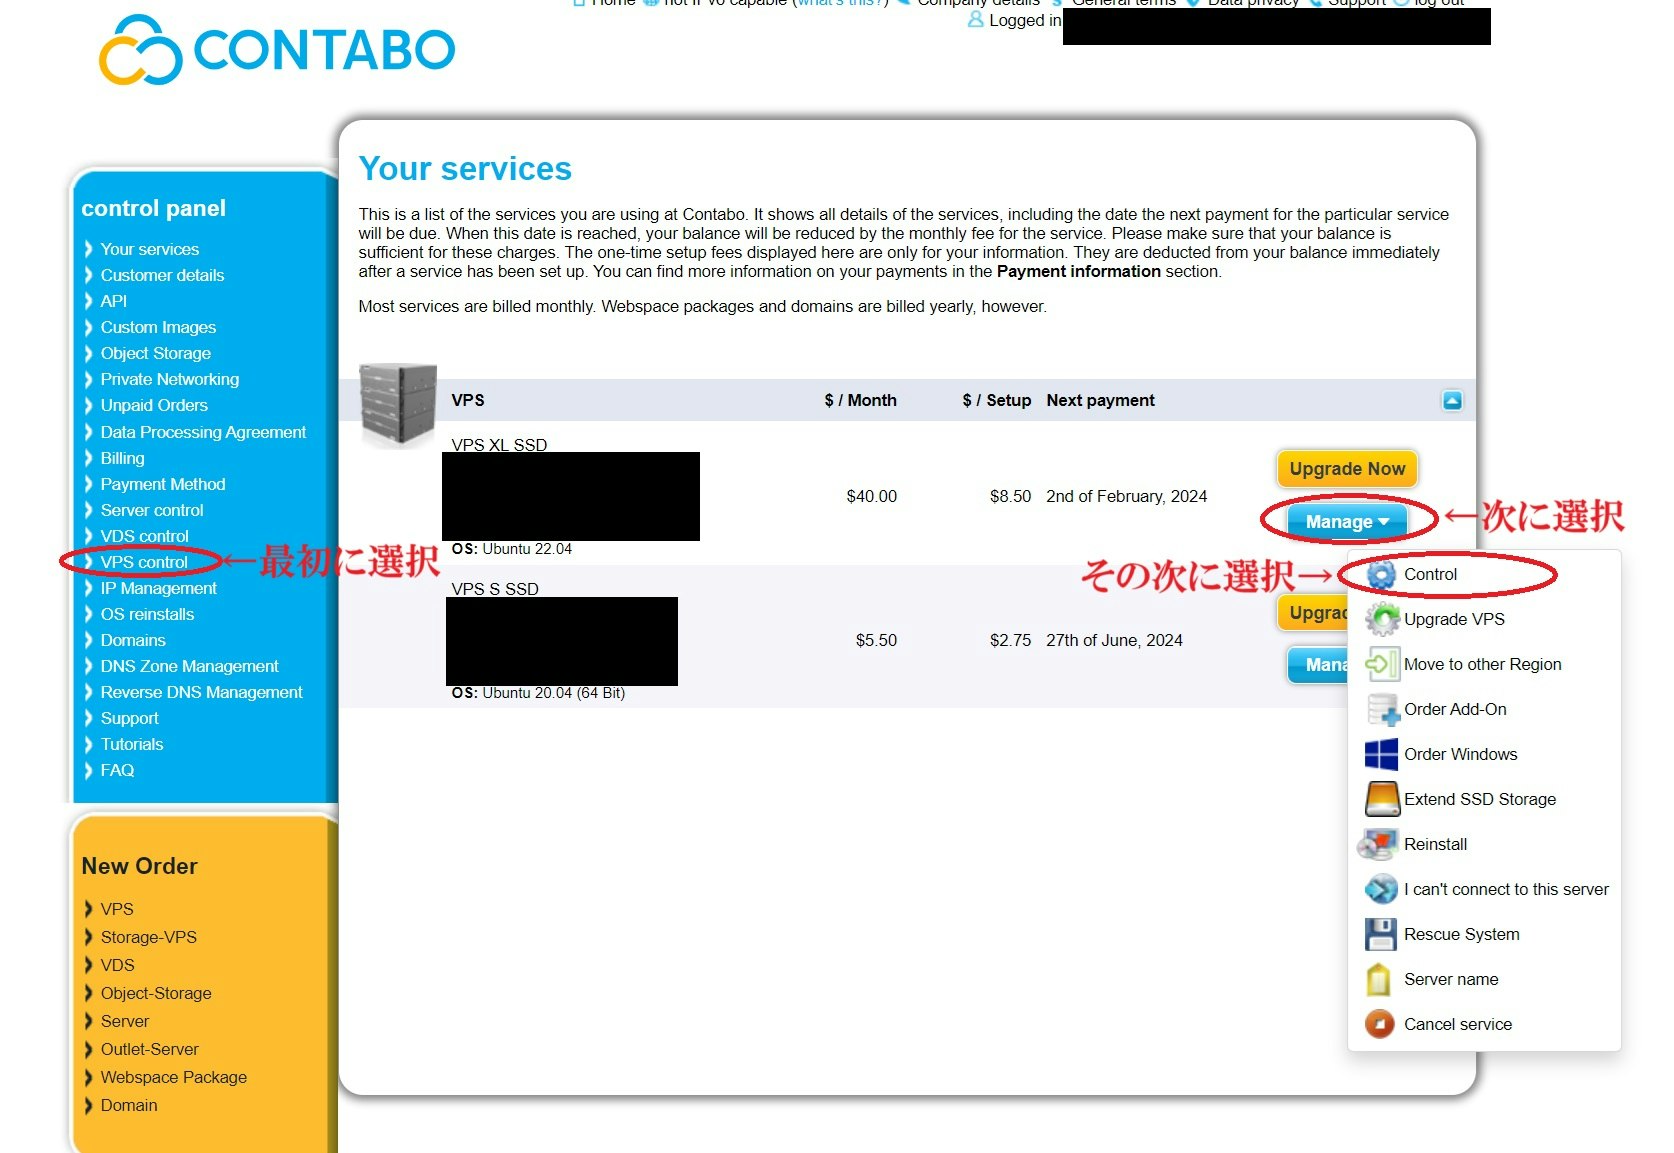The height and width of the screenshot is (1153, 1674).
Task: Open the API sidebar link
Action: (113, 301)
